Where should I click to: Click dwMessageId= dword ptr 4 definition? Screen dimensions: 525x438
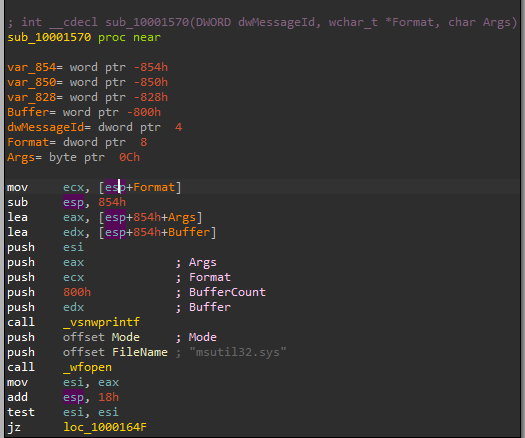coord(95,127)
